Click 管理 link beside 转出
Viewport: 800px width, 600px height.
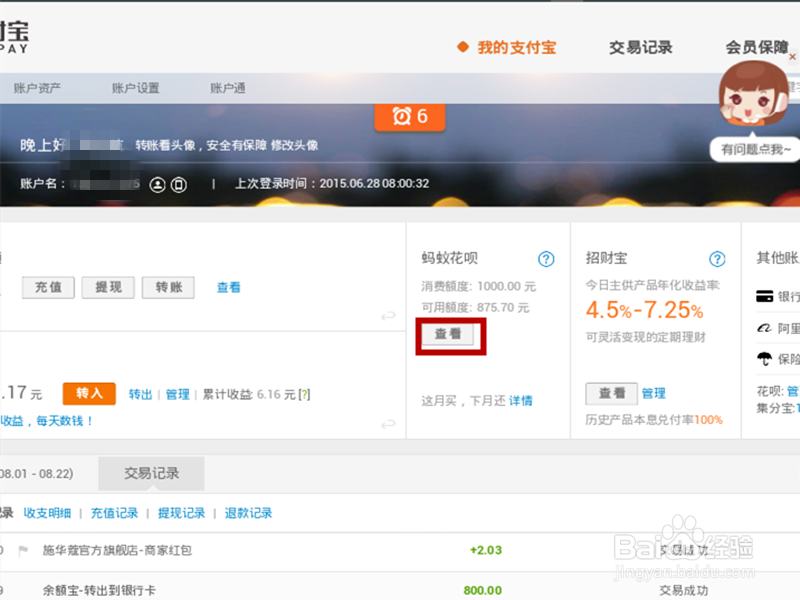tap(178, 394)
